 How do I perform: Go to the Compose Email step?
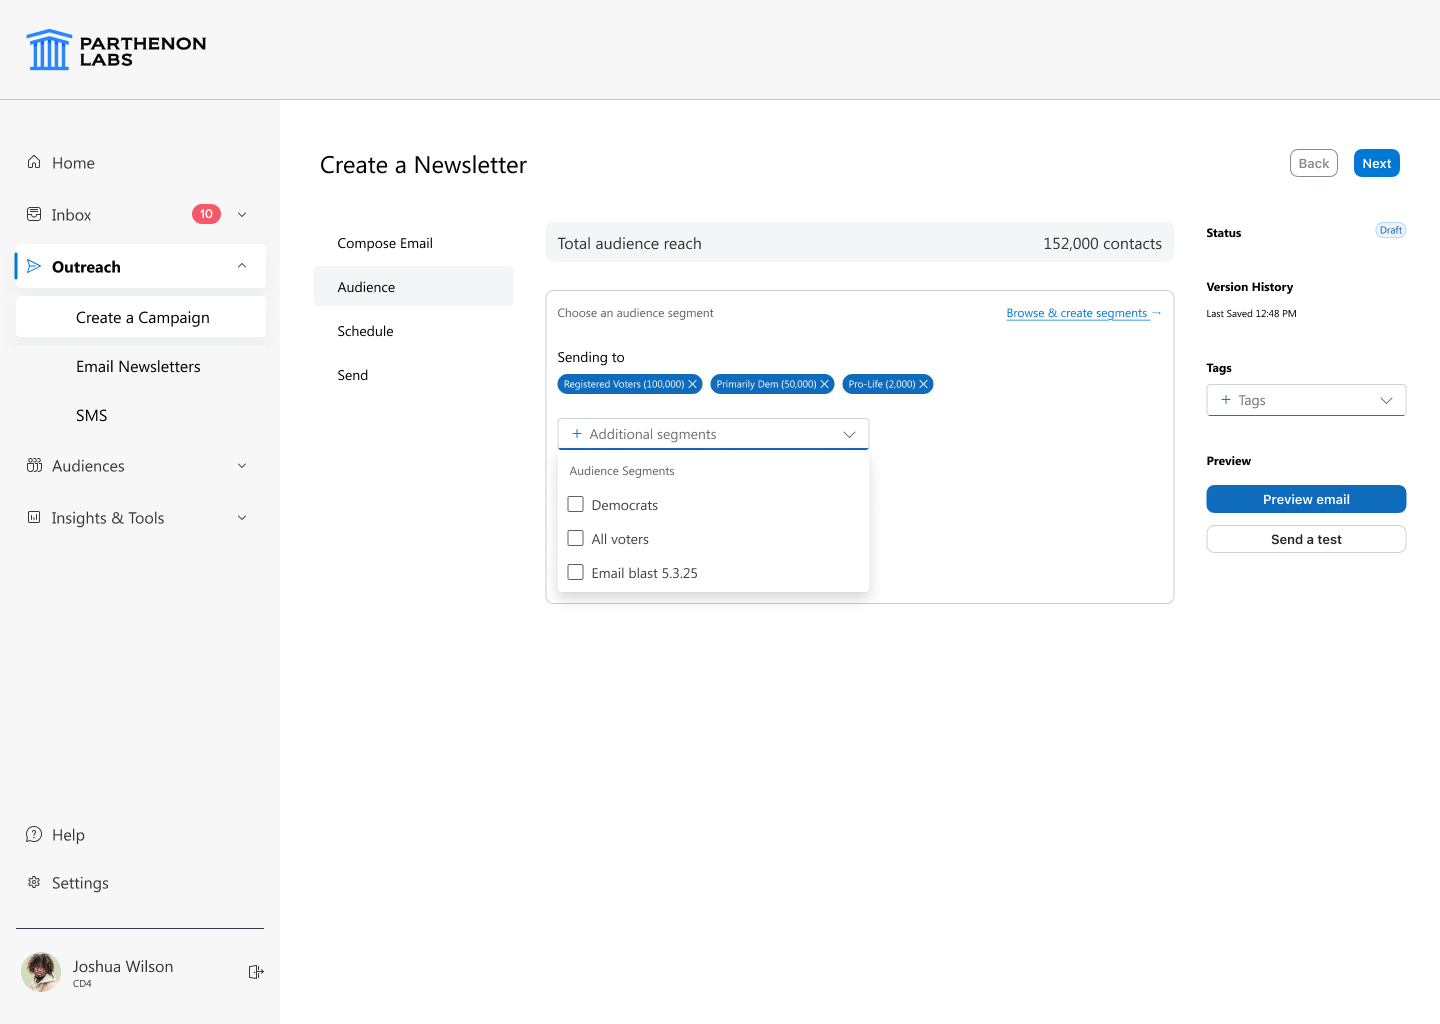click(413, 243)
